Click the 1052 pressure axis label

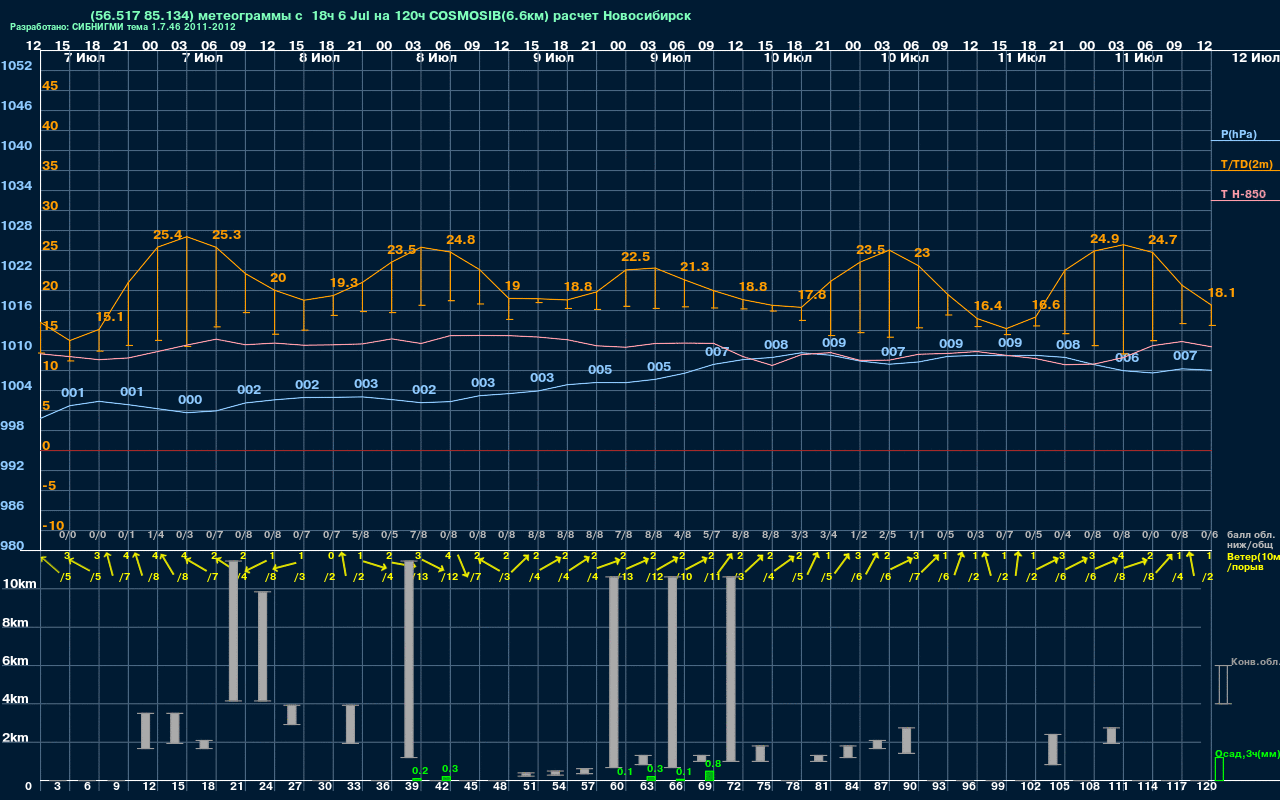tap(16, 66)
